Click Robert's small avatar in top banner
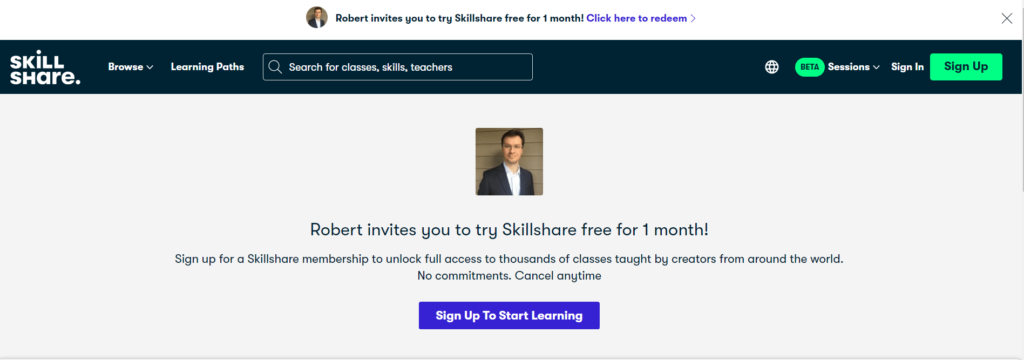This screenshot has width=1024, height=360. (x=317, y=18)
